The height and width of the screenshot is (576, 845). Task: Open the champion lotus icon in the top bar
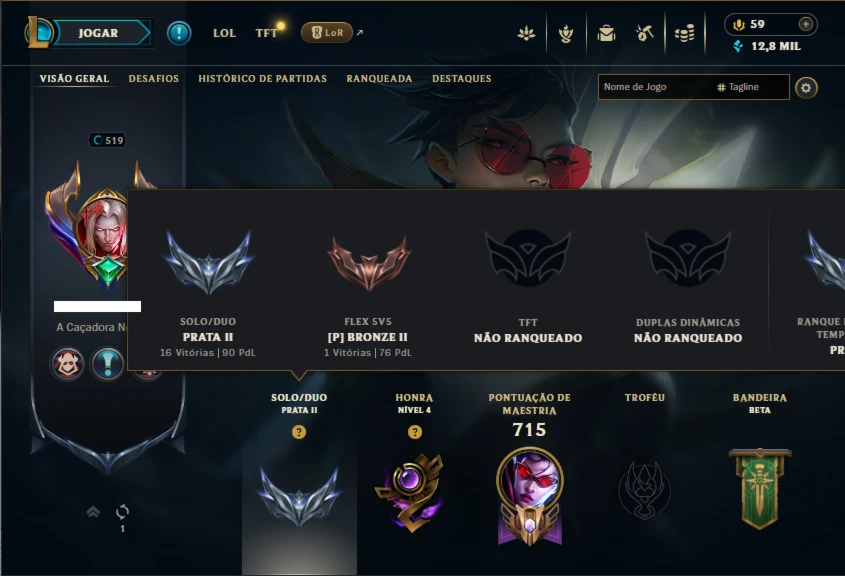(x=526, y=33)
